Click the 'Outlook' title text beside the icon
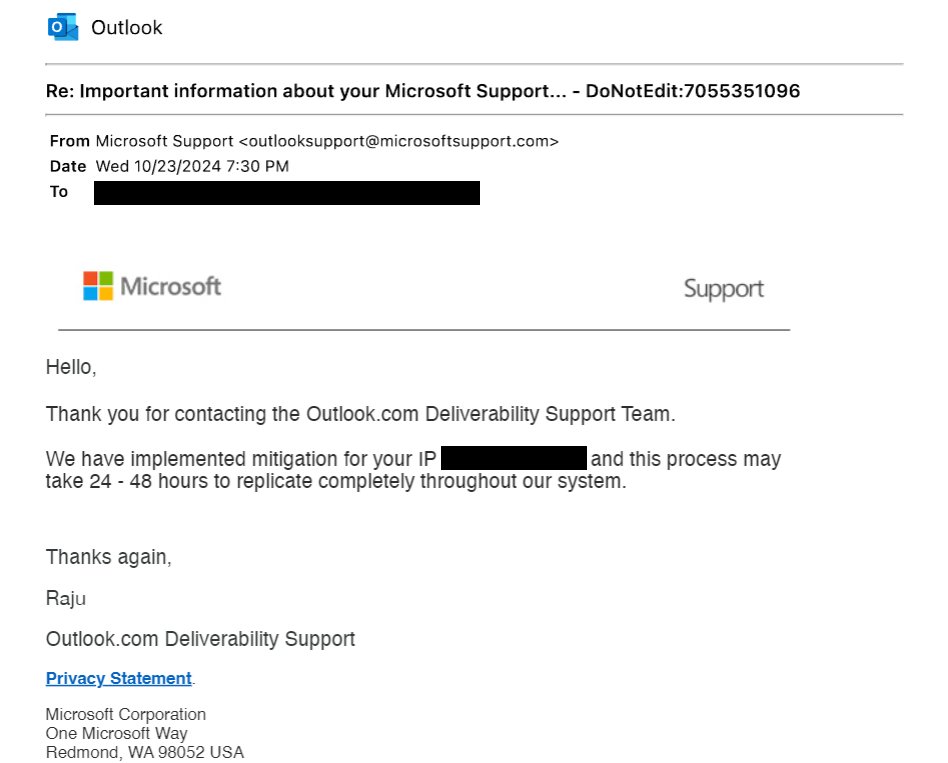The image size is (948, 763). [x=126, y=28]
